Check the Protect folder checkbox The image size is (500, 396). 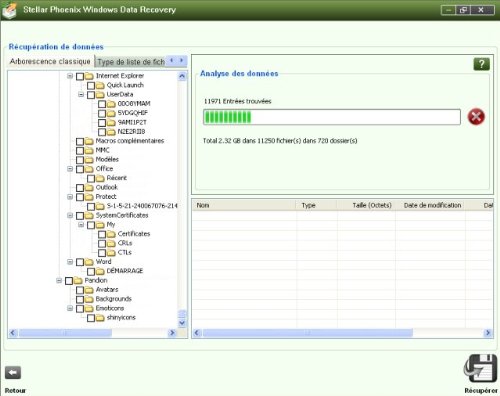pos(80,197)
